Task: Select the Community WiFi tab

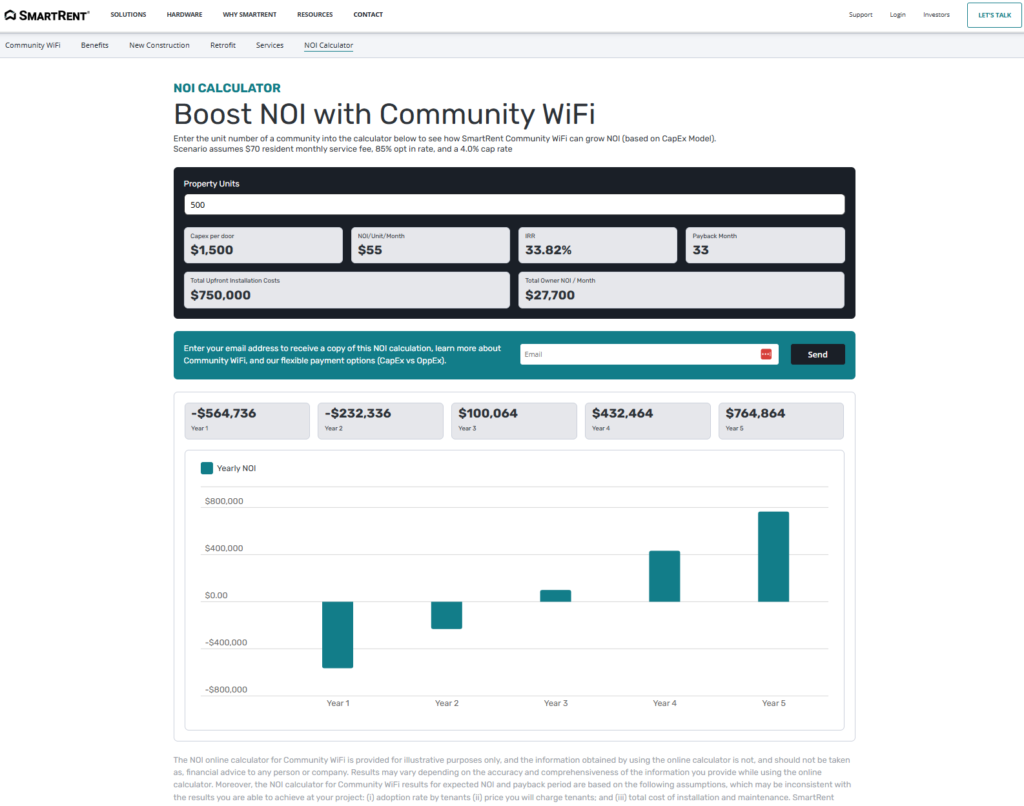Action: 33,45
